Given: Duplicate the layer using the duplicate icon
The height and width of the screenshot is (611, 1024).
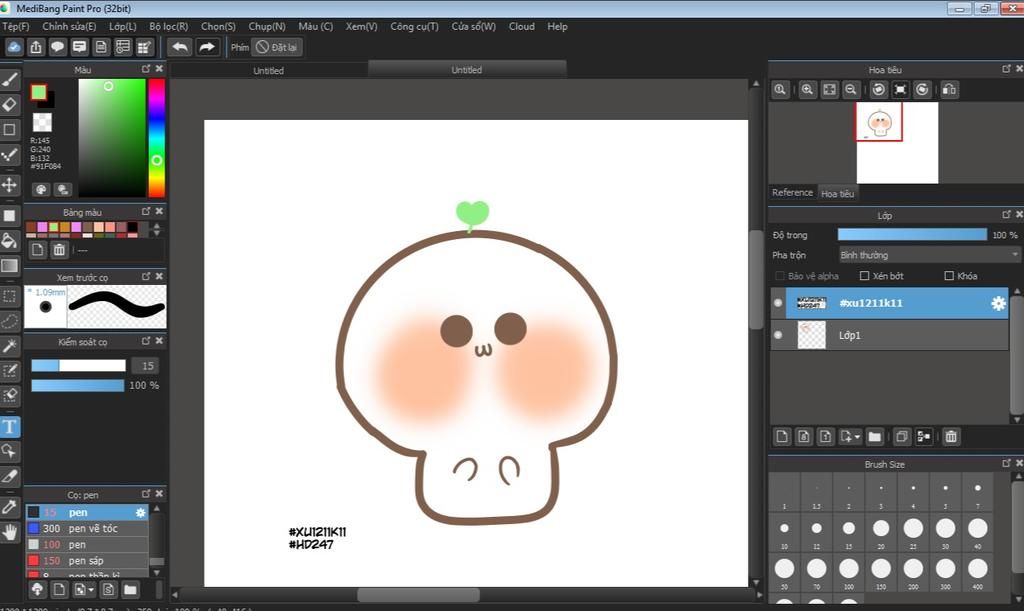Looking at the screenshot, I should (x=902, y=437).
